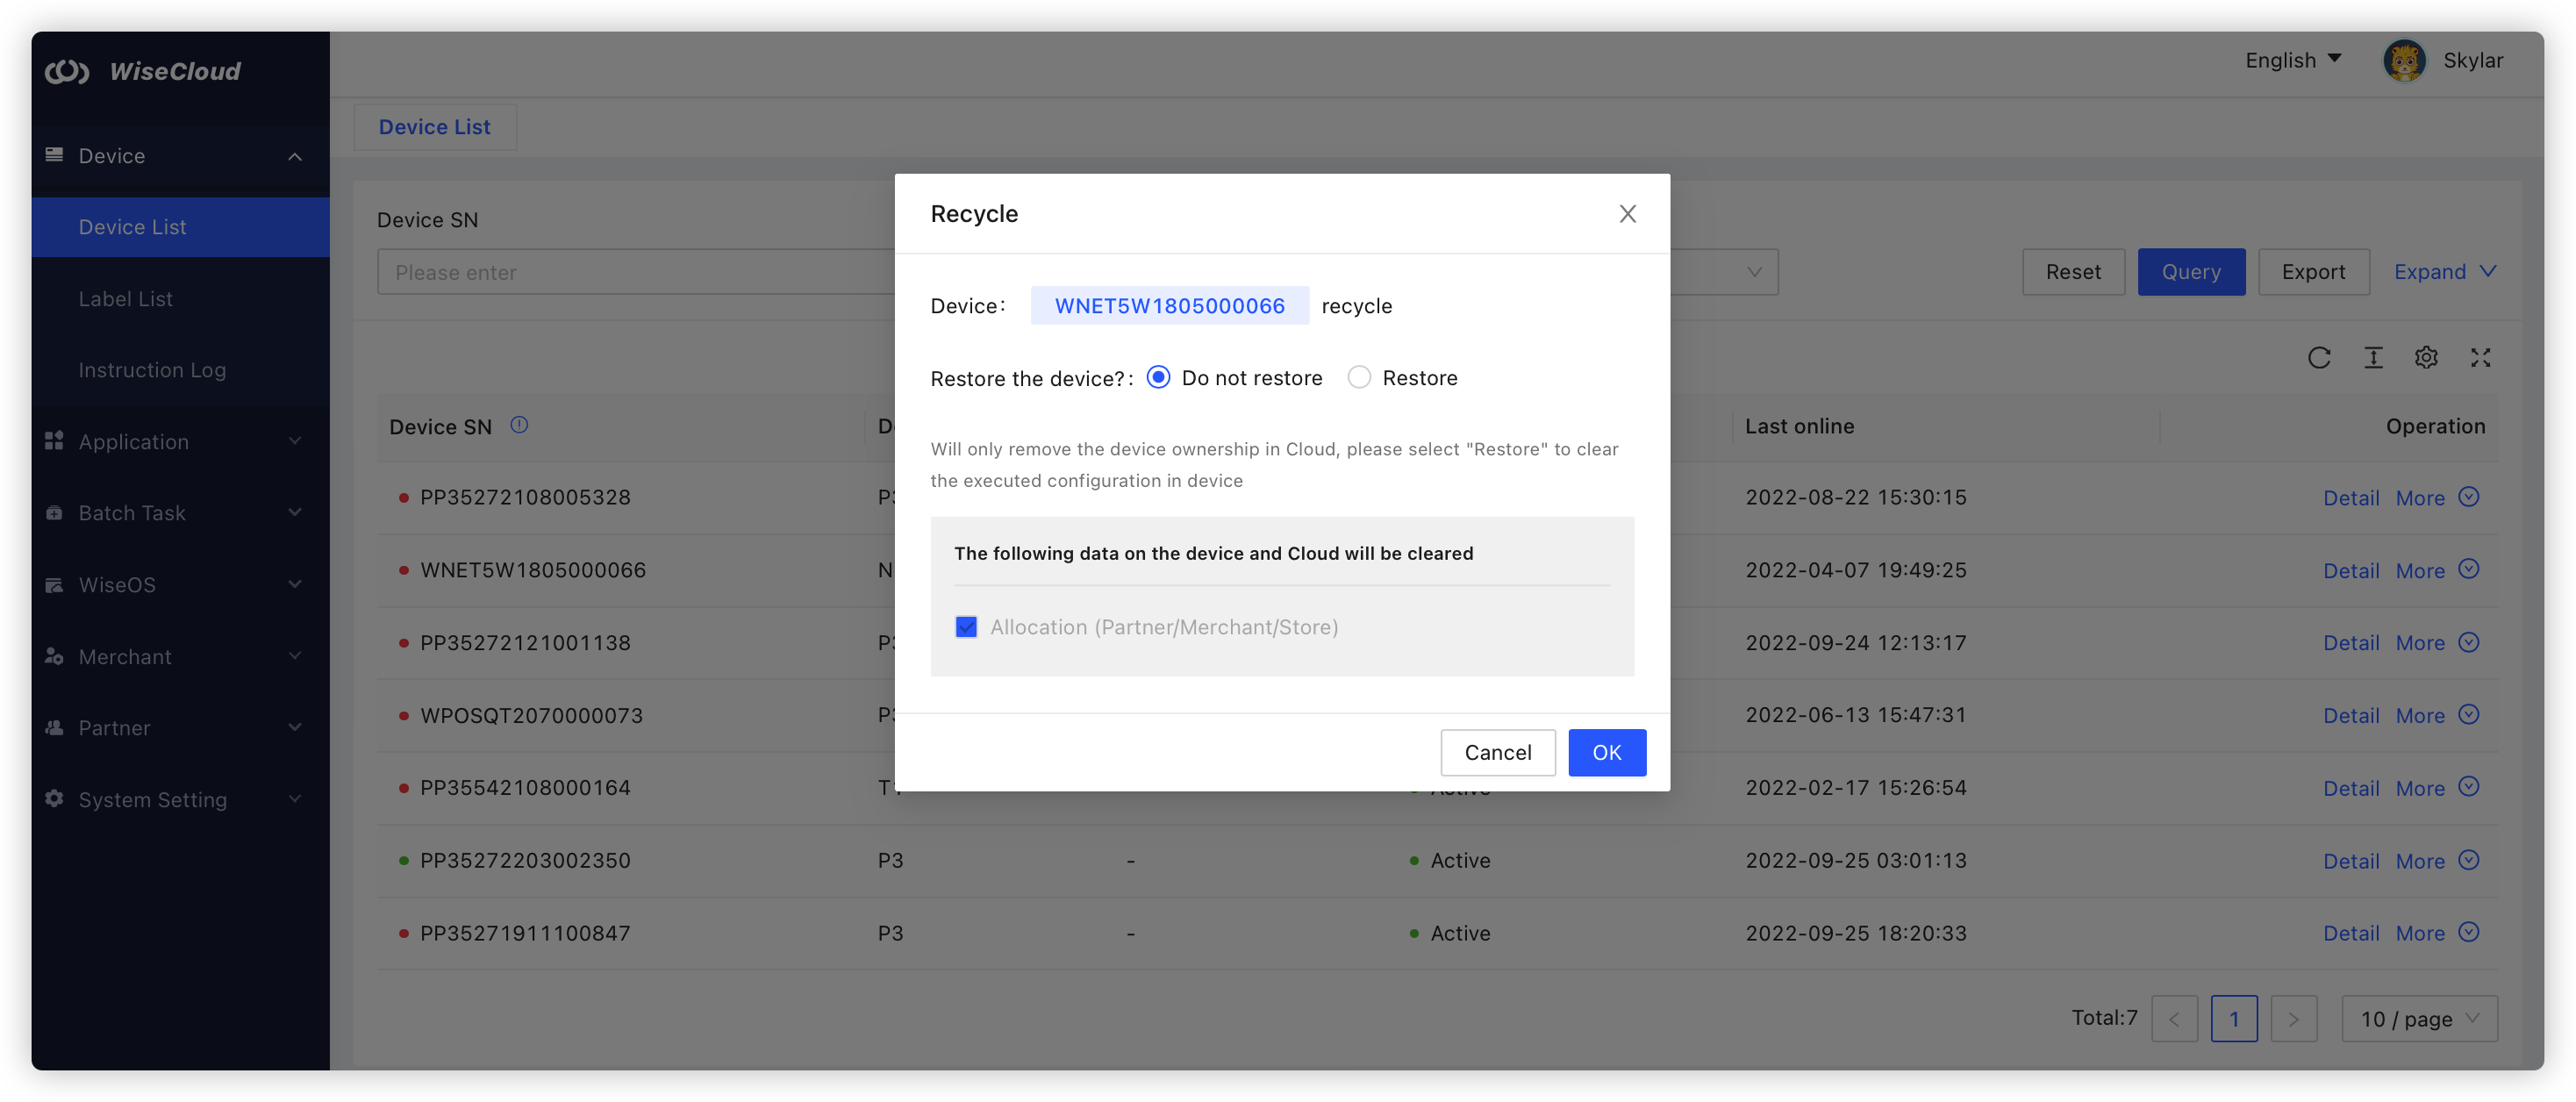
Task: Click Skylar's user avatar
Action: tap(2404, 61)
